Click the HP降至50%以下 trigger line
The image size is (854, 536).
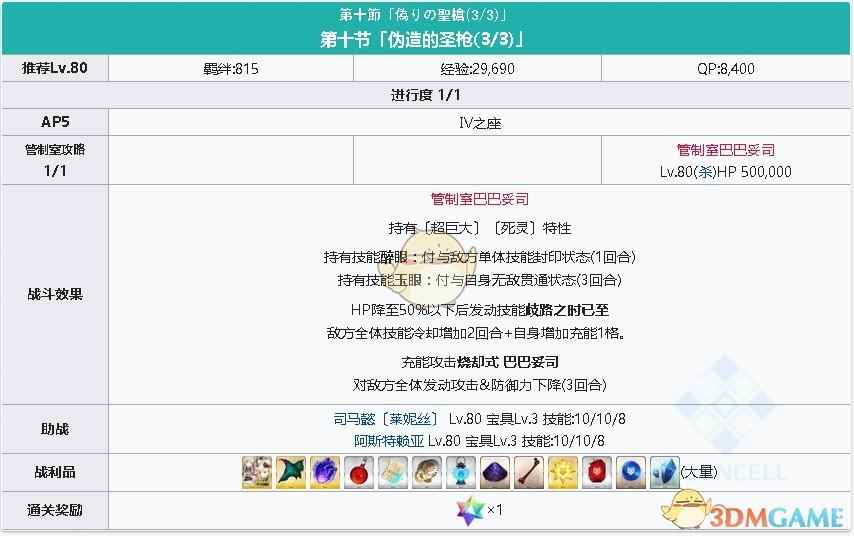tap(479, 310)
